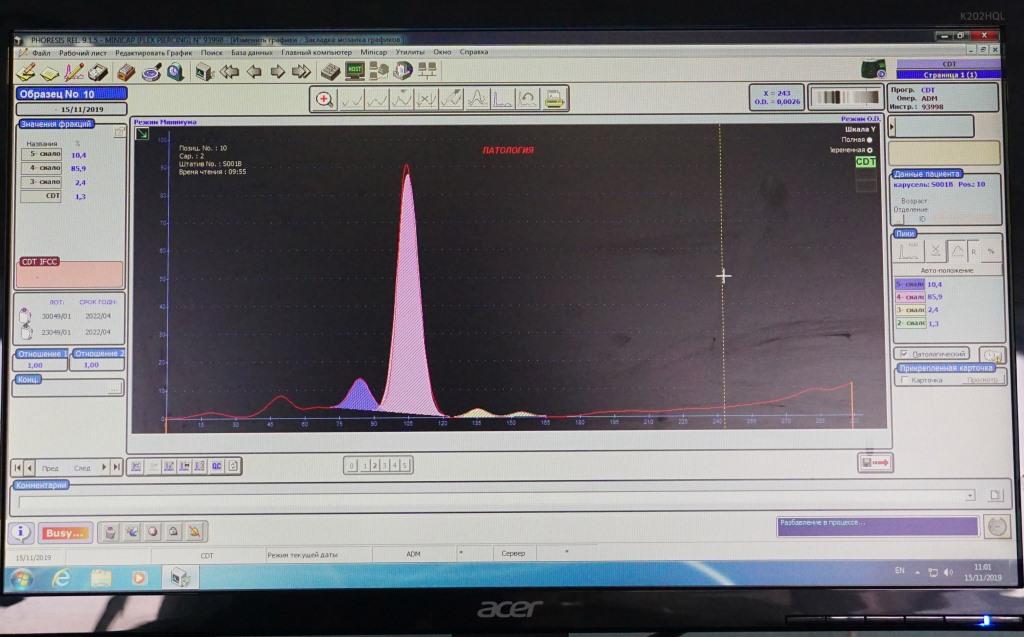The image size is (1024, 637).
Task: Open the Файл menu
Action: 41,52
